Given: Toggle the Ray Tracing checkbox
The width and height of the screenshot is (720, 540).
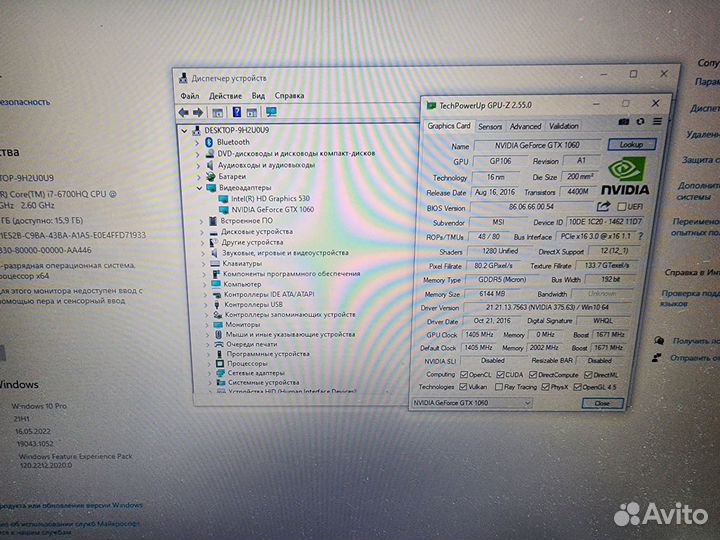Looking at the screenshot, I should pyautogui.click(x=499, y=387).
